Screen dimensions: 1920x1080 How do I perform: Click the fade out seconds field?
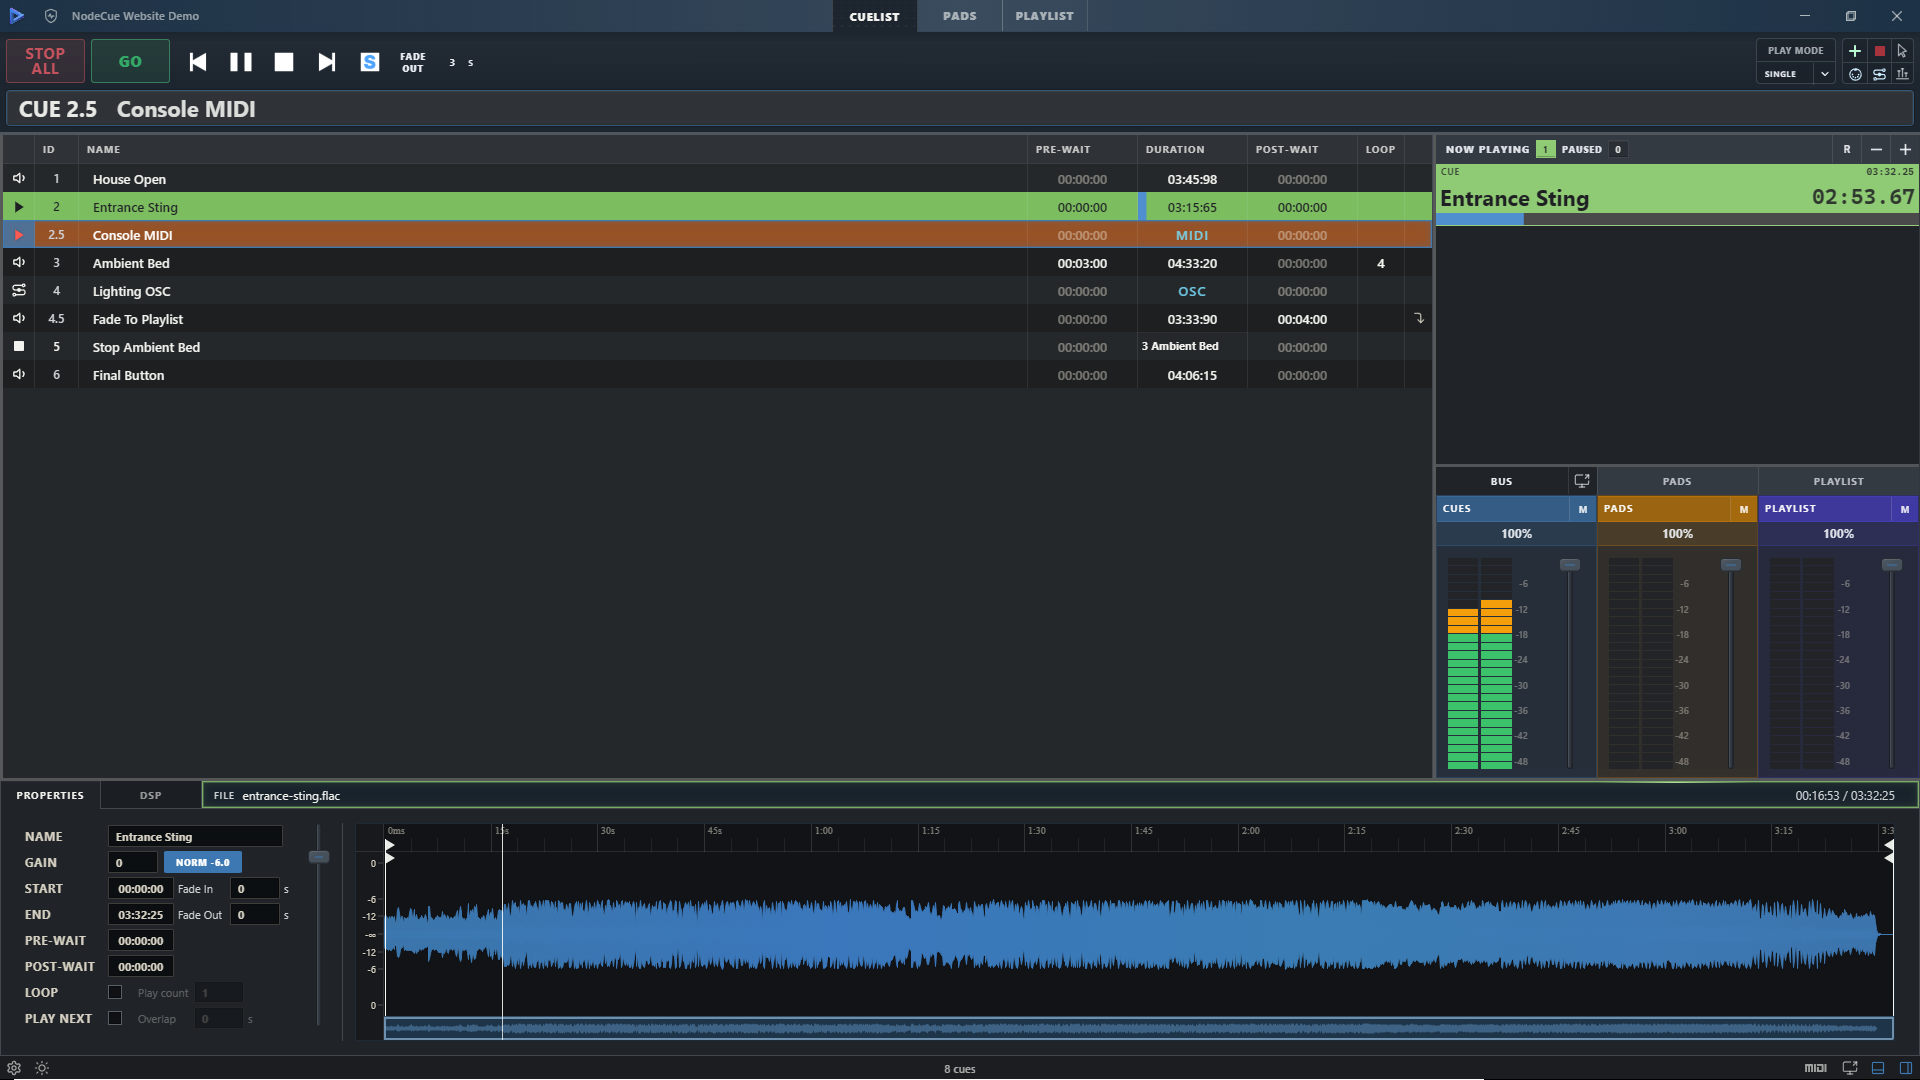(254, 914)
